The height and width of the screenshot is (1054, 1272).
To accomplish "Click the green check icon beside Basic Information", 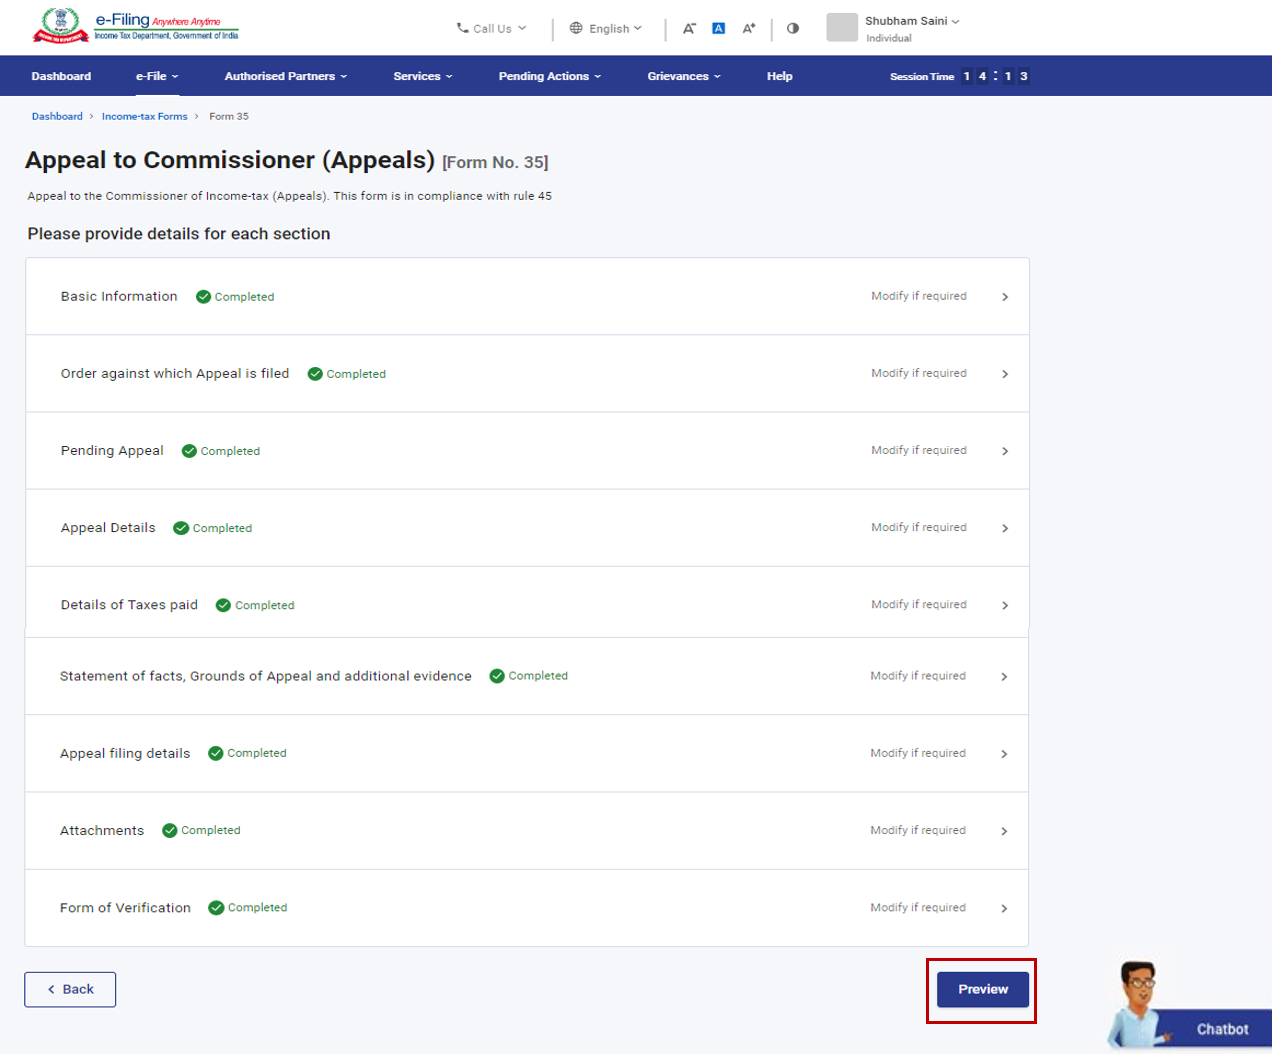I will 203,297.
